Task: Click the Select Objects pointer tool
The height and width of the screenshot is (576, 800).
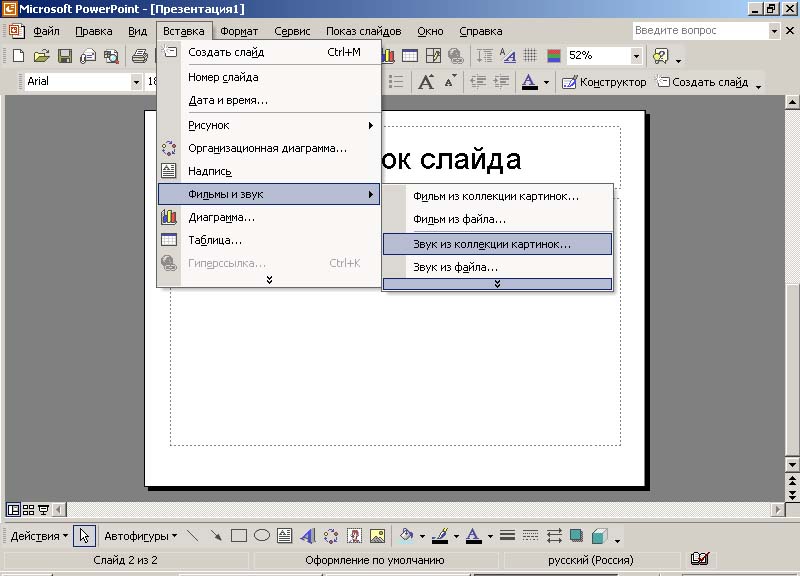Action: (x=84, y=536)
